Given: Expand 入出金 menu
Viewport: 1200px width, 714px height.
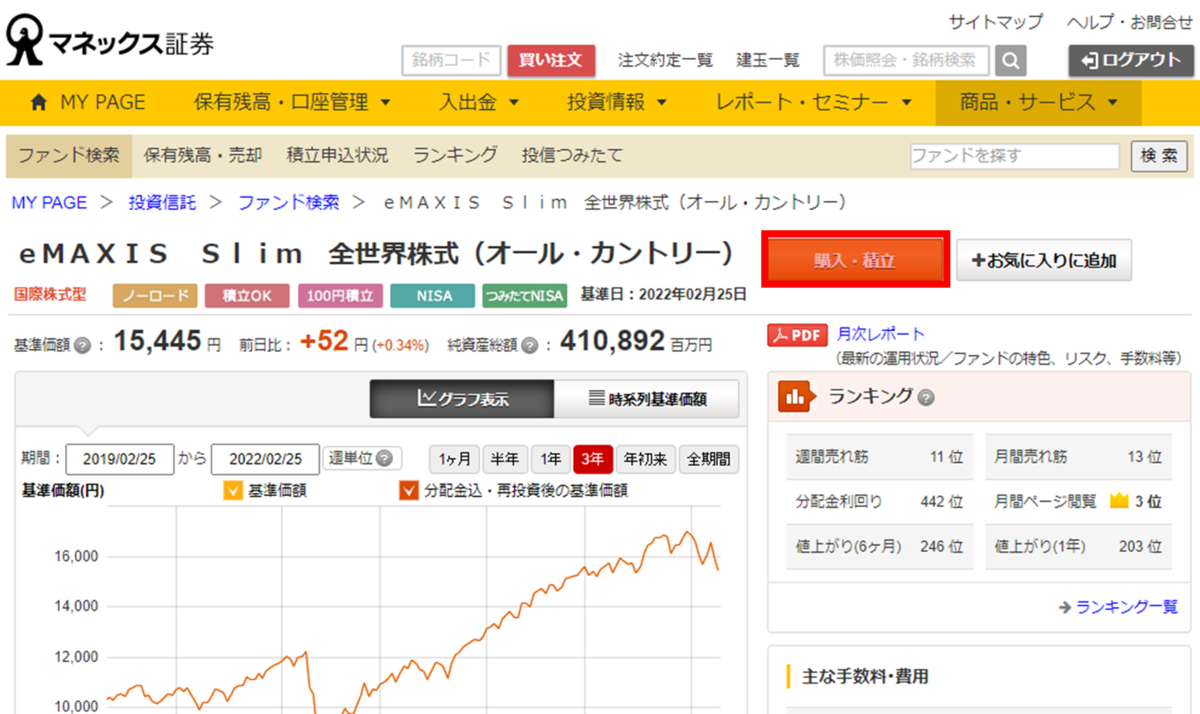Looking at the screenshot, I should pyautogui.click(x=479, y=102).
